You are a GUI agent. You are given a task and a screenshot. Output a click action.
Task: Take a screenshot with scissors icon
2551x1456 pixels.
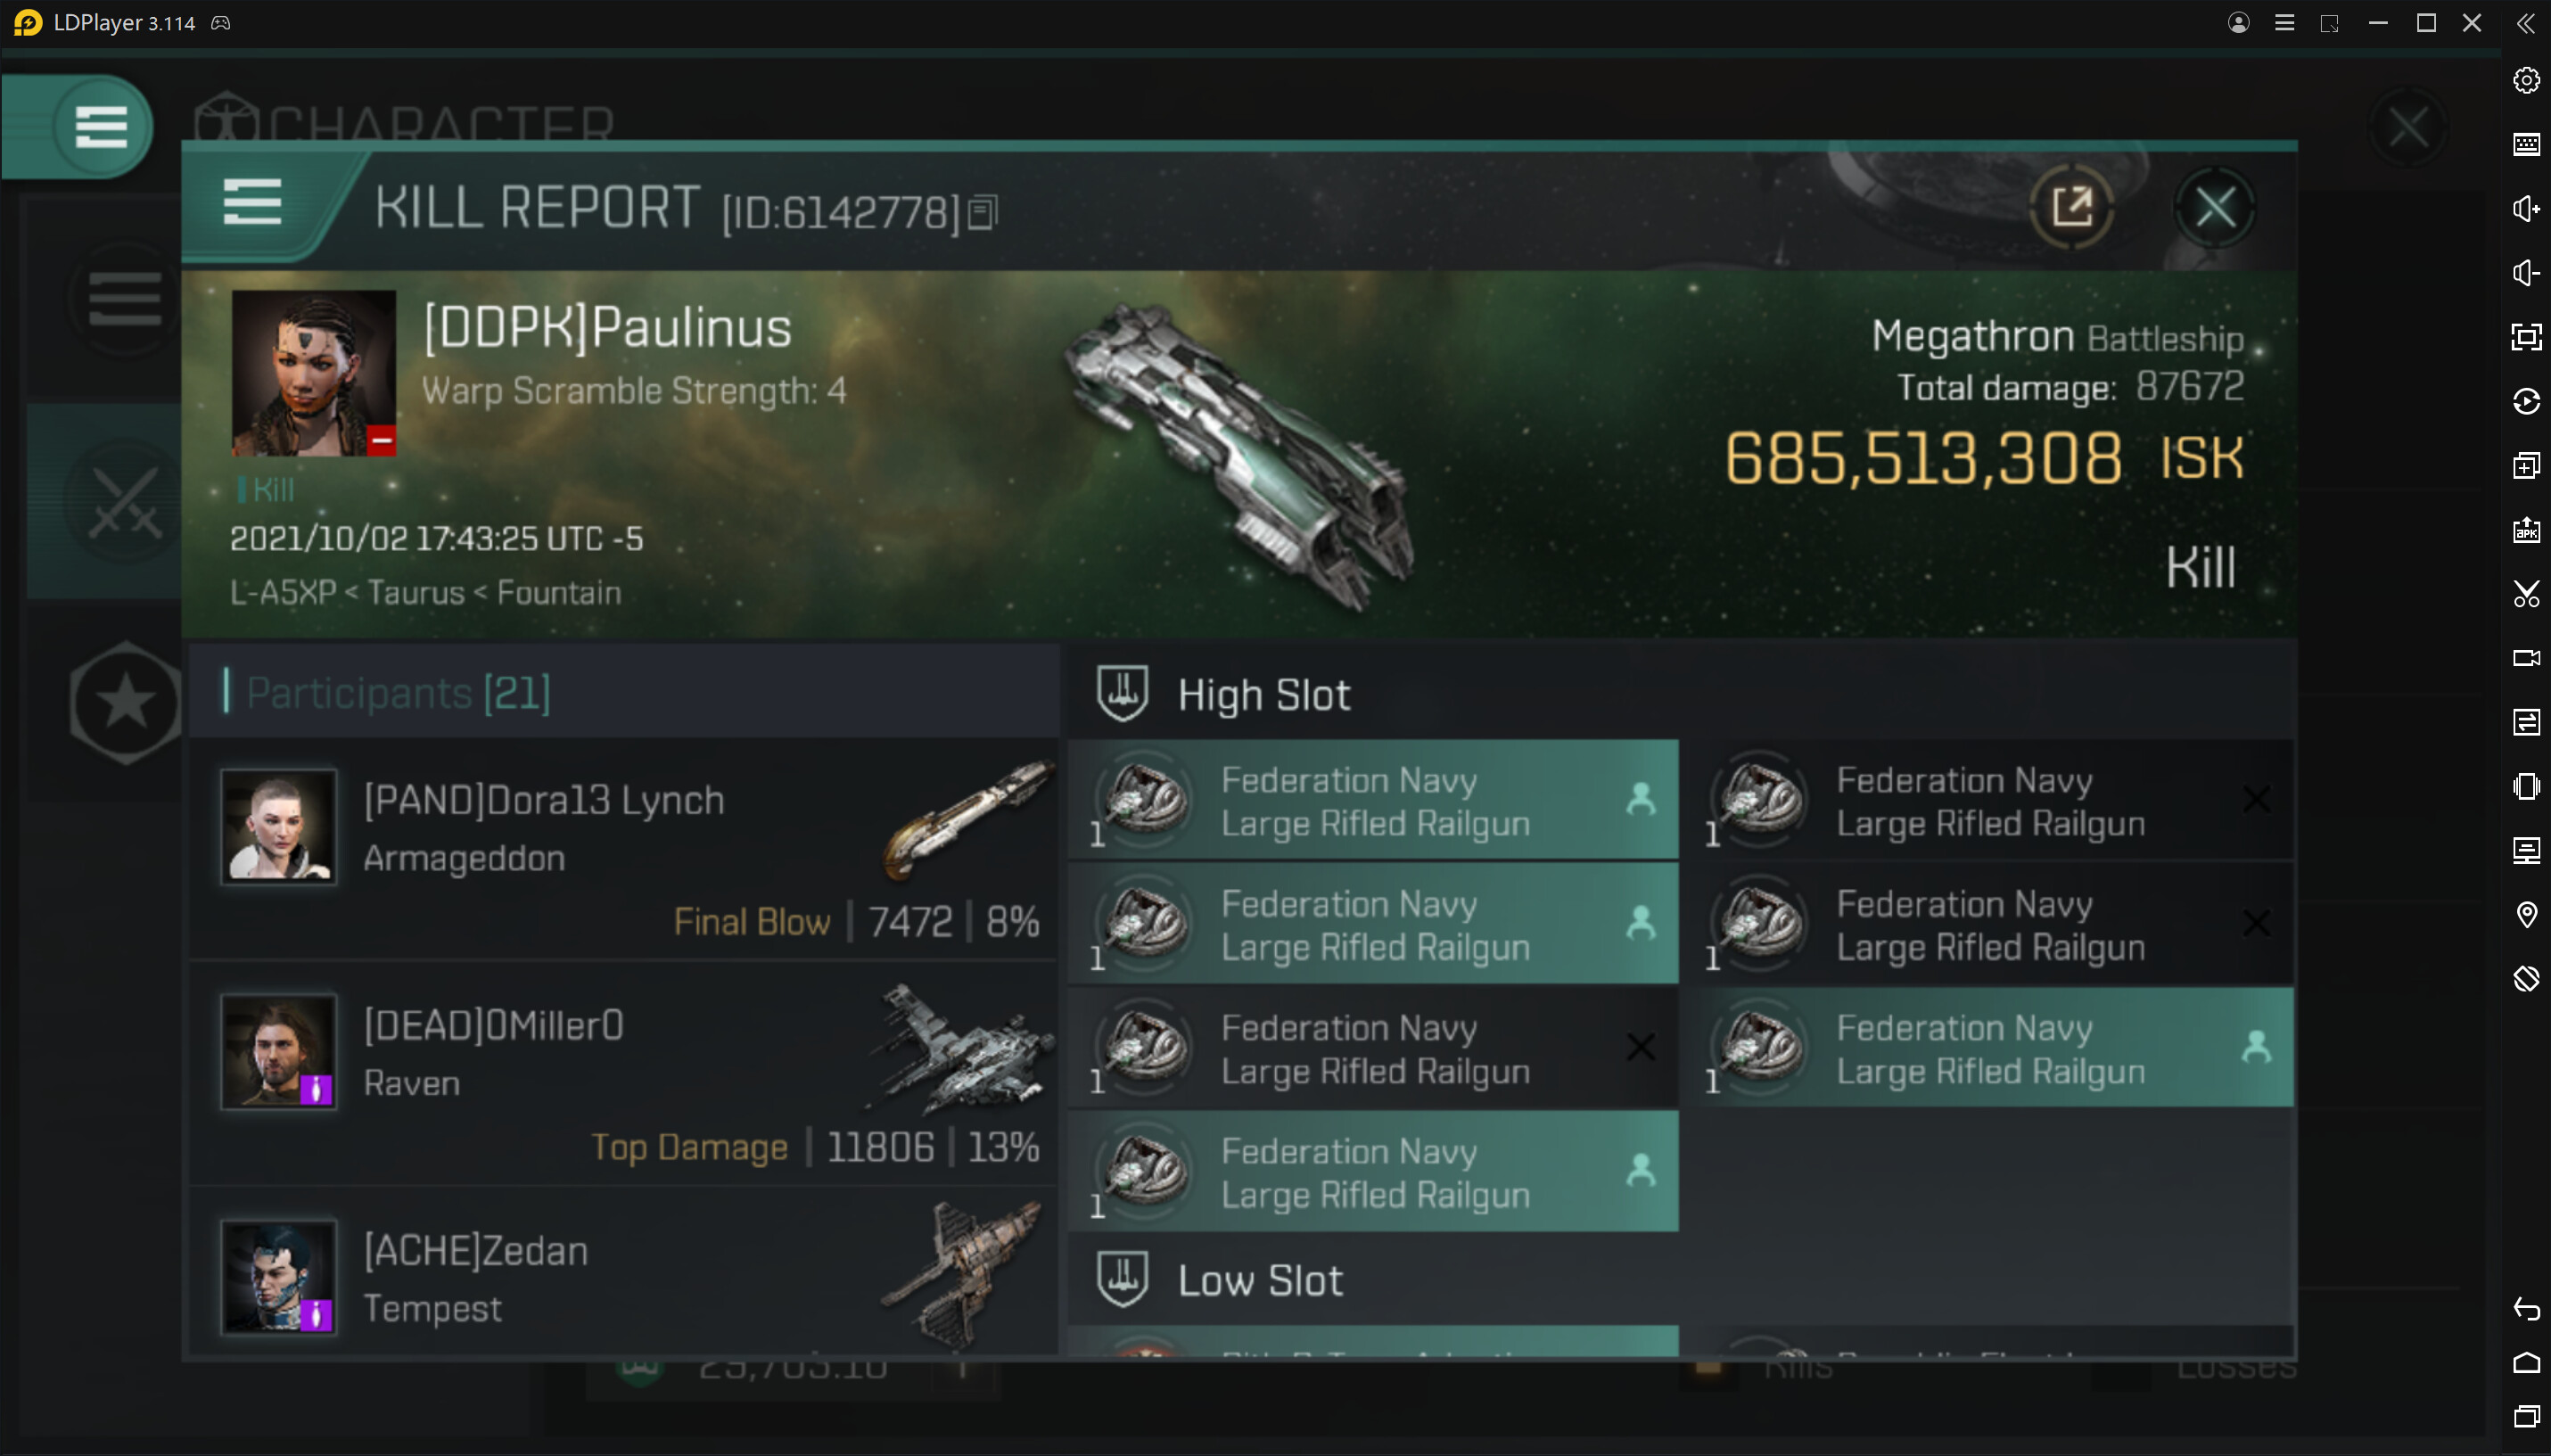click(x=2526, y=594)
